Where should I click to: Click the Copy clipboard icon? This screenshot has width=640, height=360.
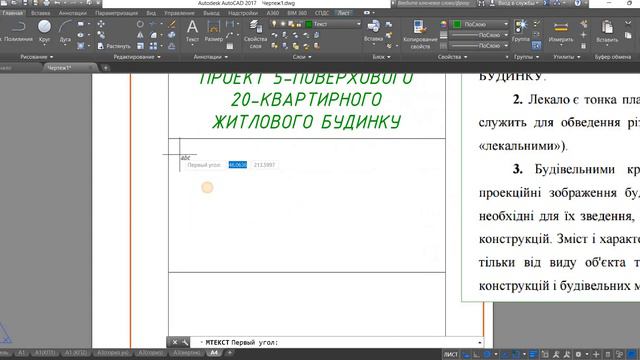point(628,35)
